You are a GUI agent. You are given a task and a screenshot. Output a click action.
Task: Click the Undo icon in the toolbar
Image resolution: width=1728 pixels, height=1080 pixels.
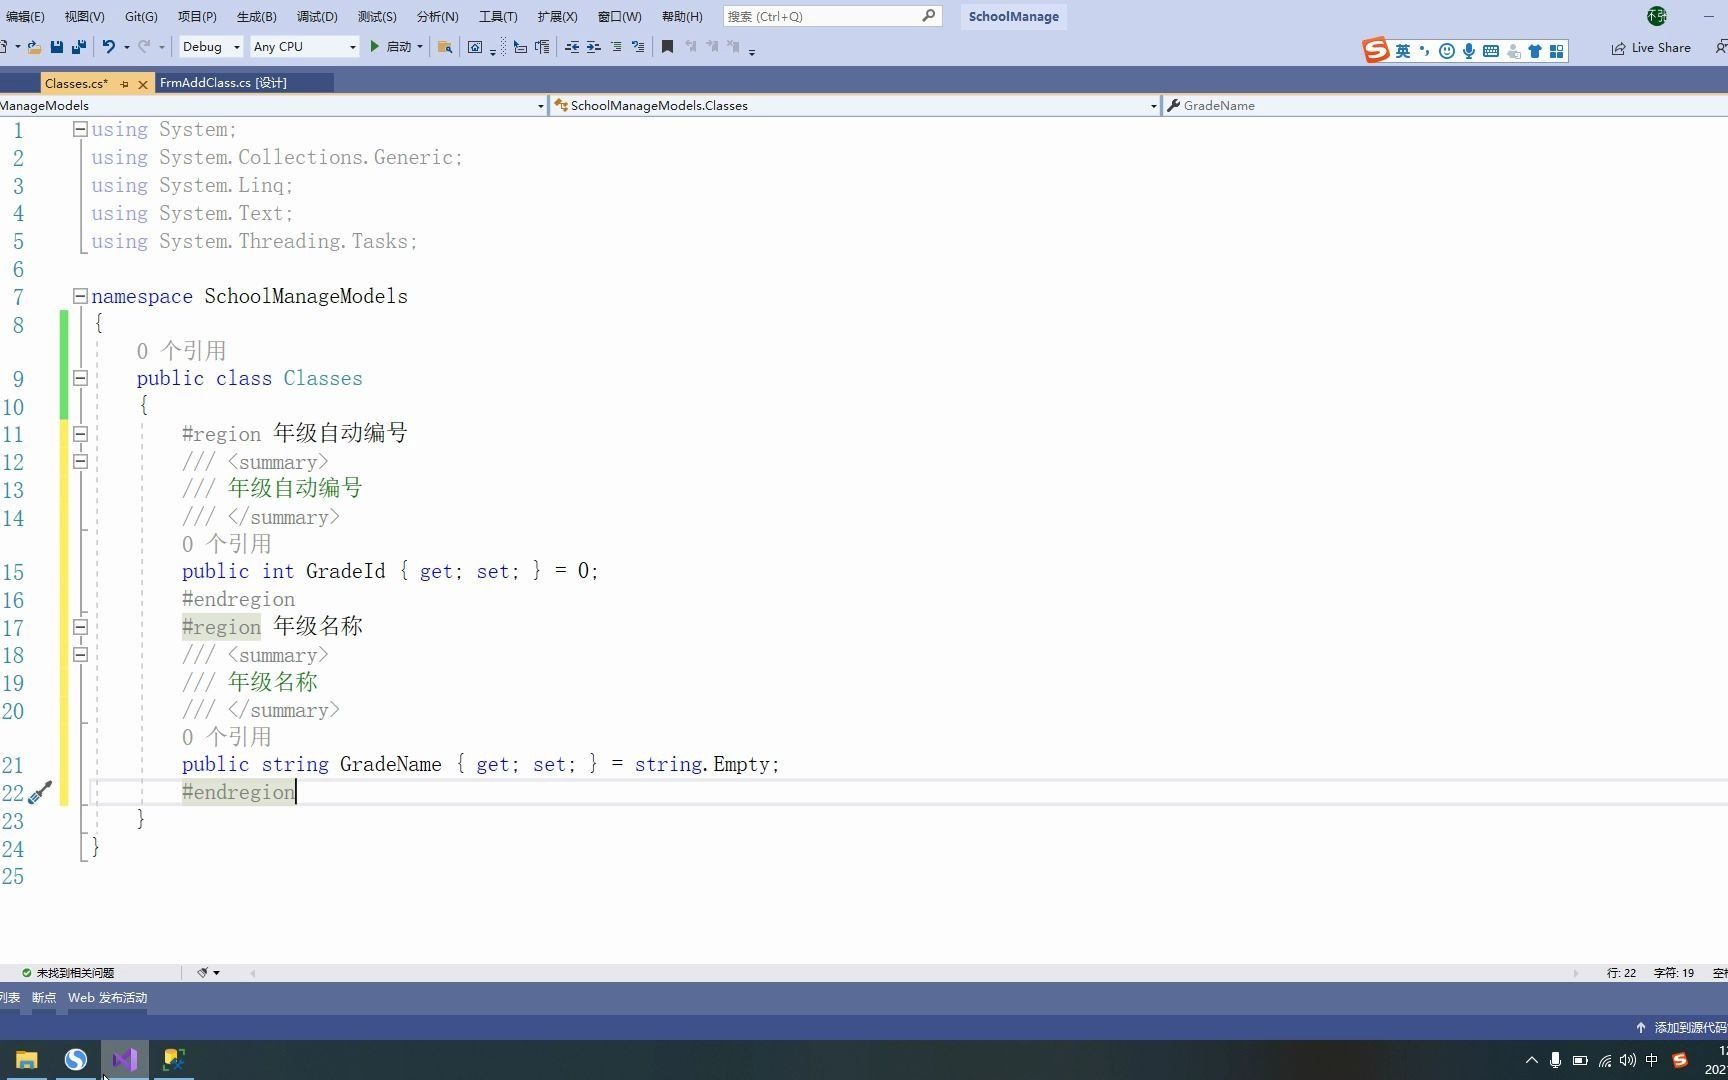pos(108,47)
